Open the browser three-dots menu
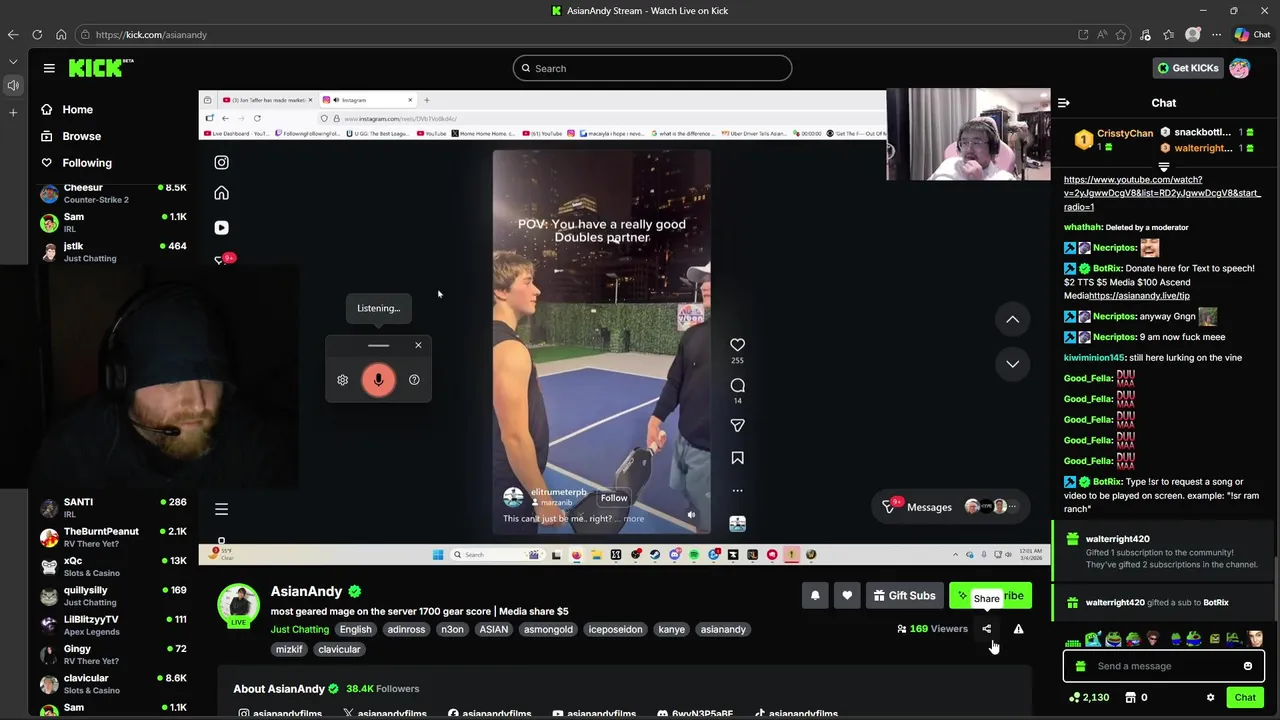 pyautogui.click(x=1217, y=35)
